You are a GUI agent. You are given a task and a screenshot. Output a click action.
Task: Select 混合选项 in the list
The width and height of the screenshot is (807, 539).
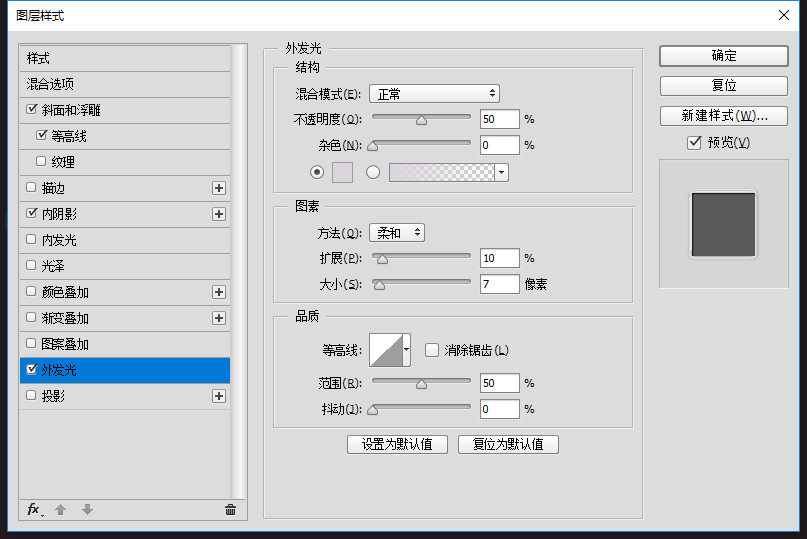[125, 84]
